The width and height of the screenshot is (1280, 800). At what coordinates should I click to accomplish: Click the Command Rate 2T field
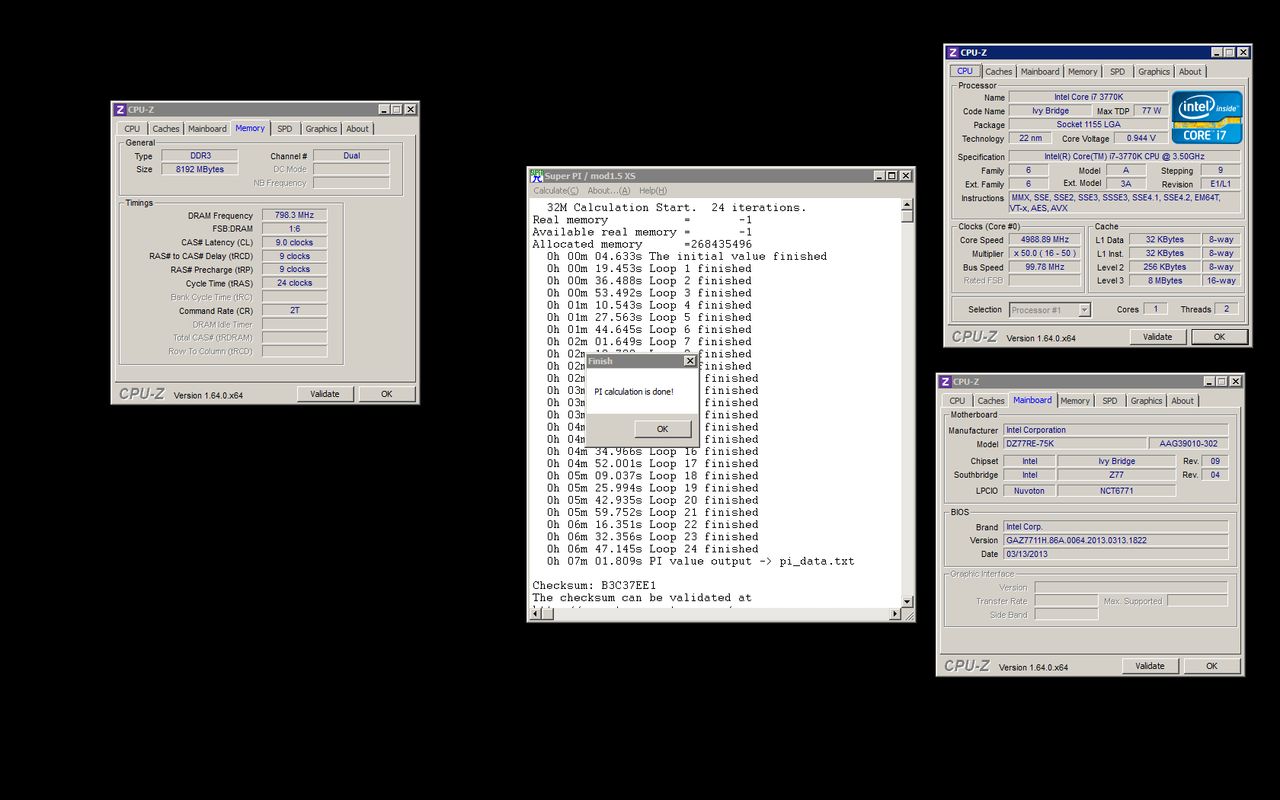[294, 310]
